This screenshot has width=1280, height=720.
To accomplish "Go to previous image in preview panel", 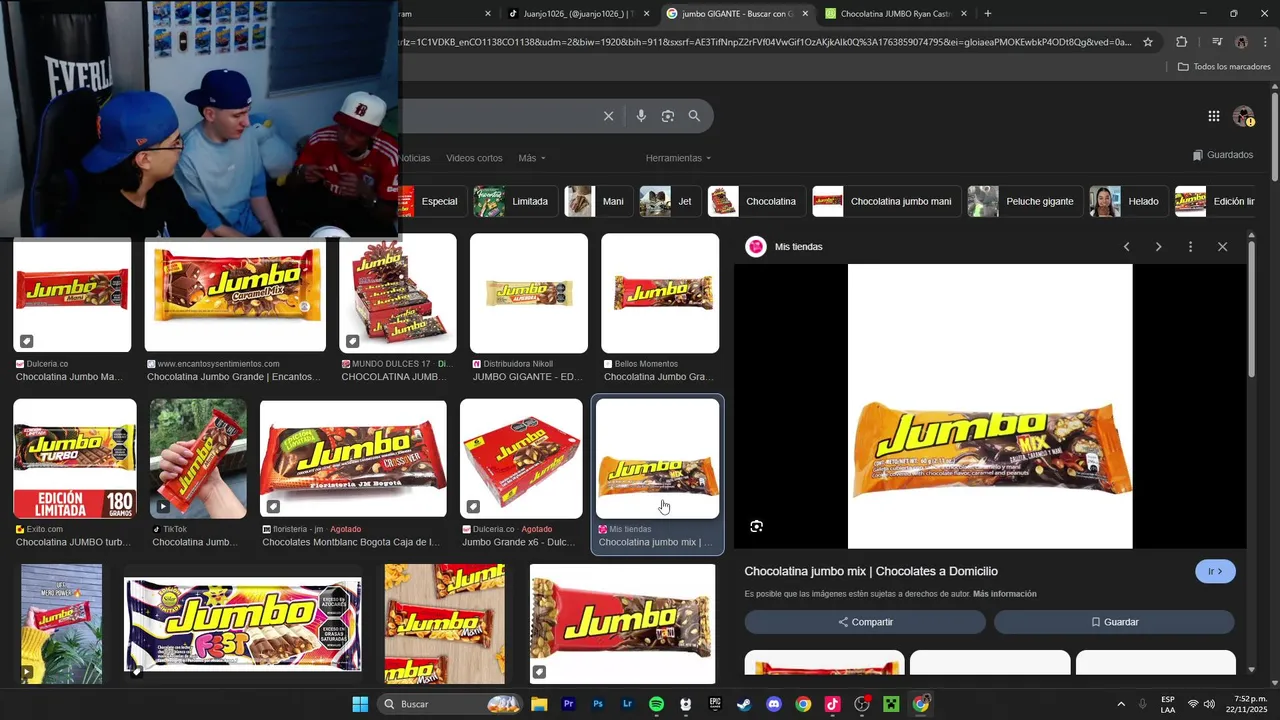I will coord(1126,247).
